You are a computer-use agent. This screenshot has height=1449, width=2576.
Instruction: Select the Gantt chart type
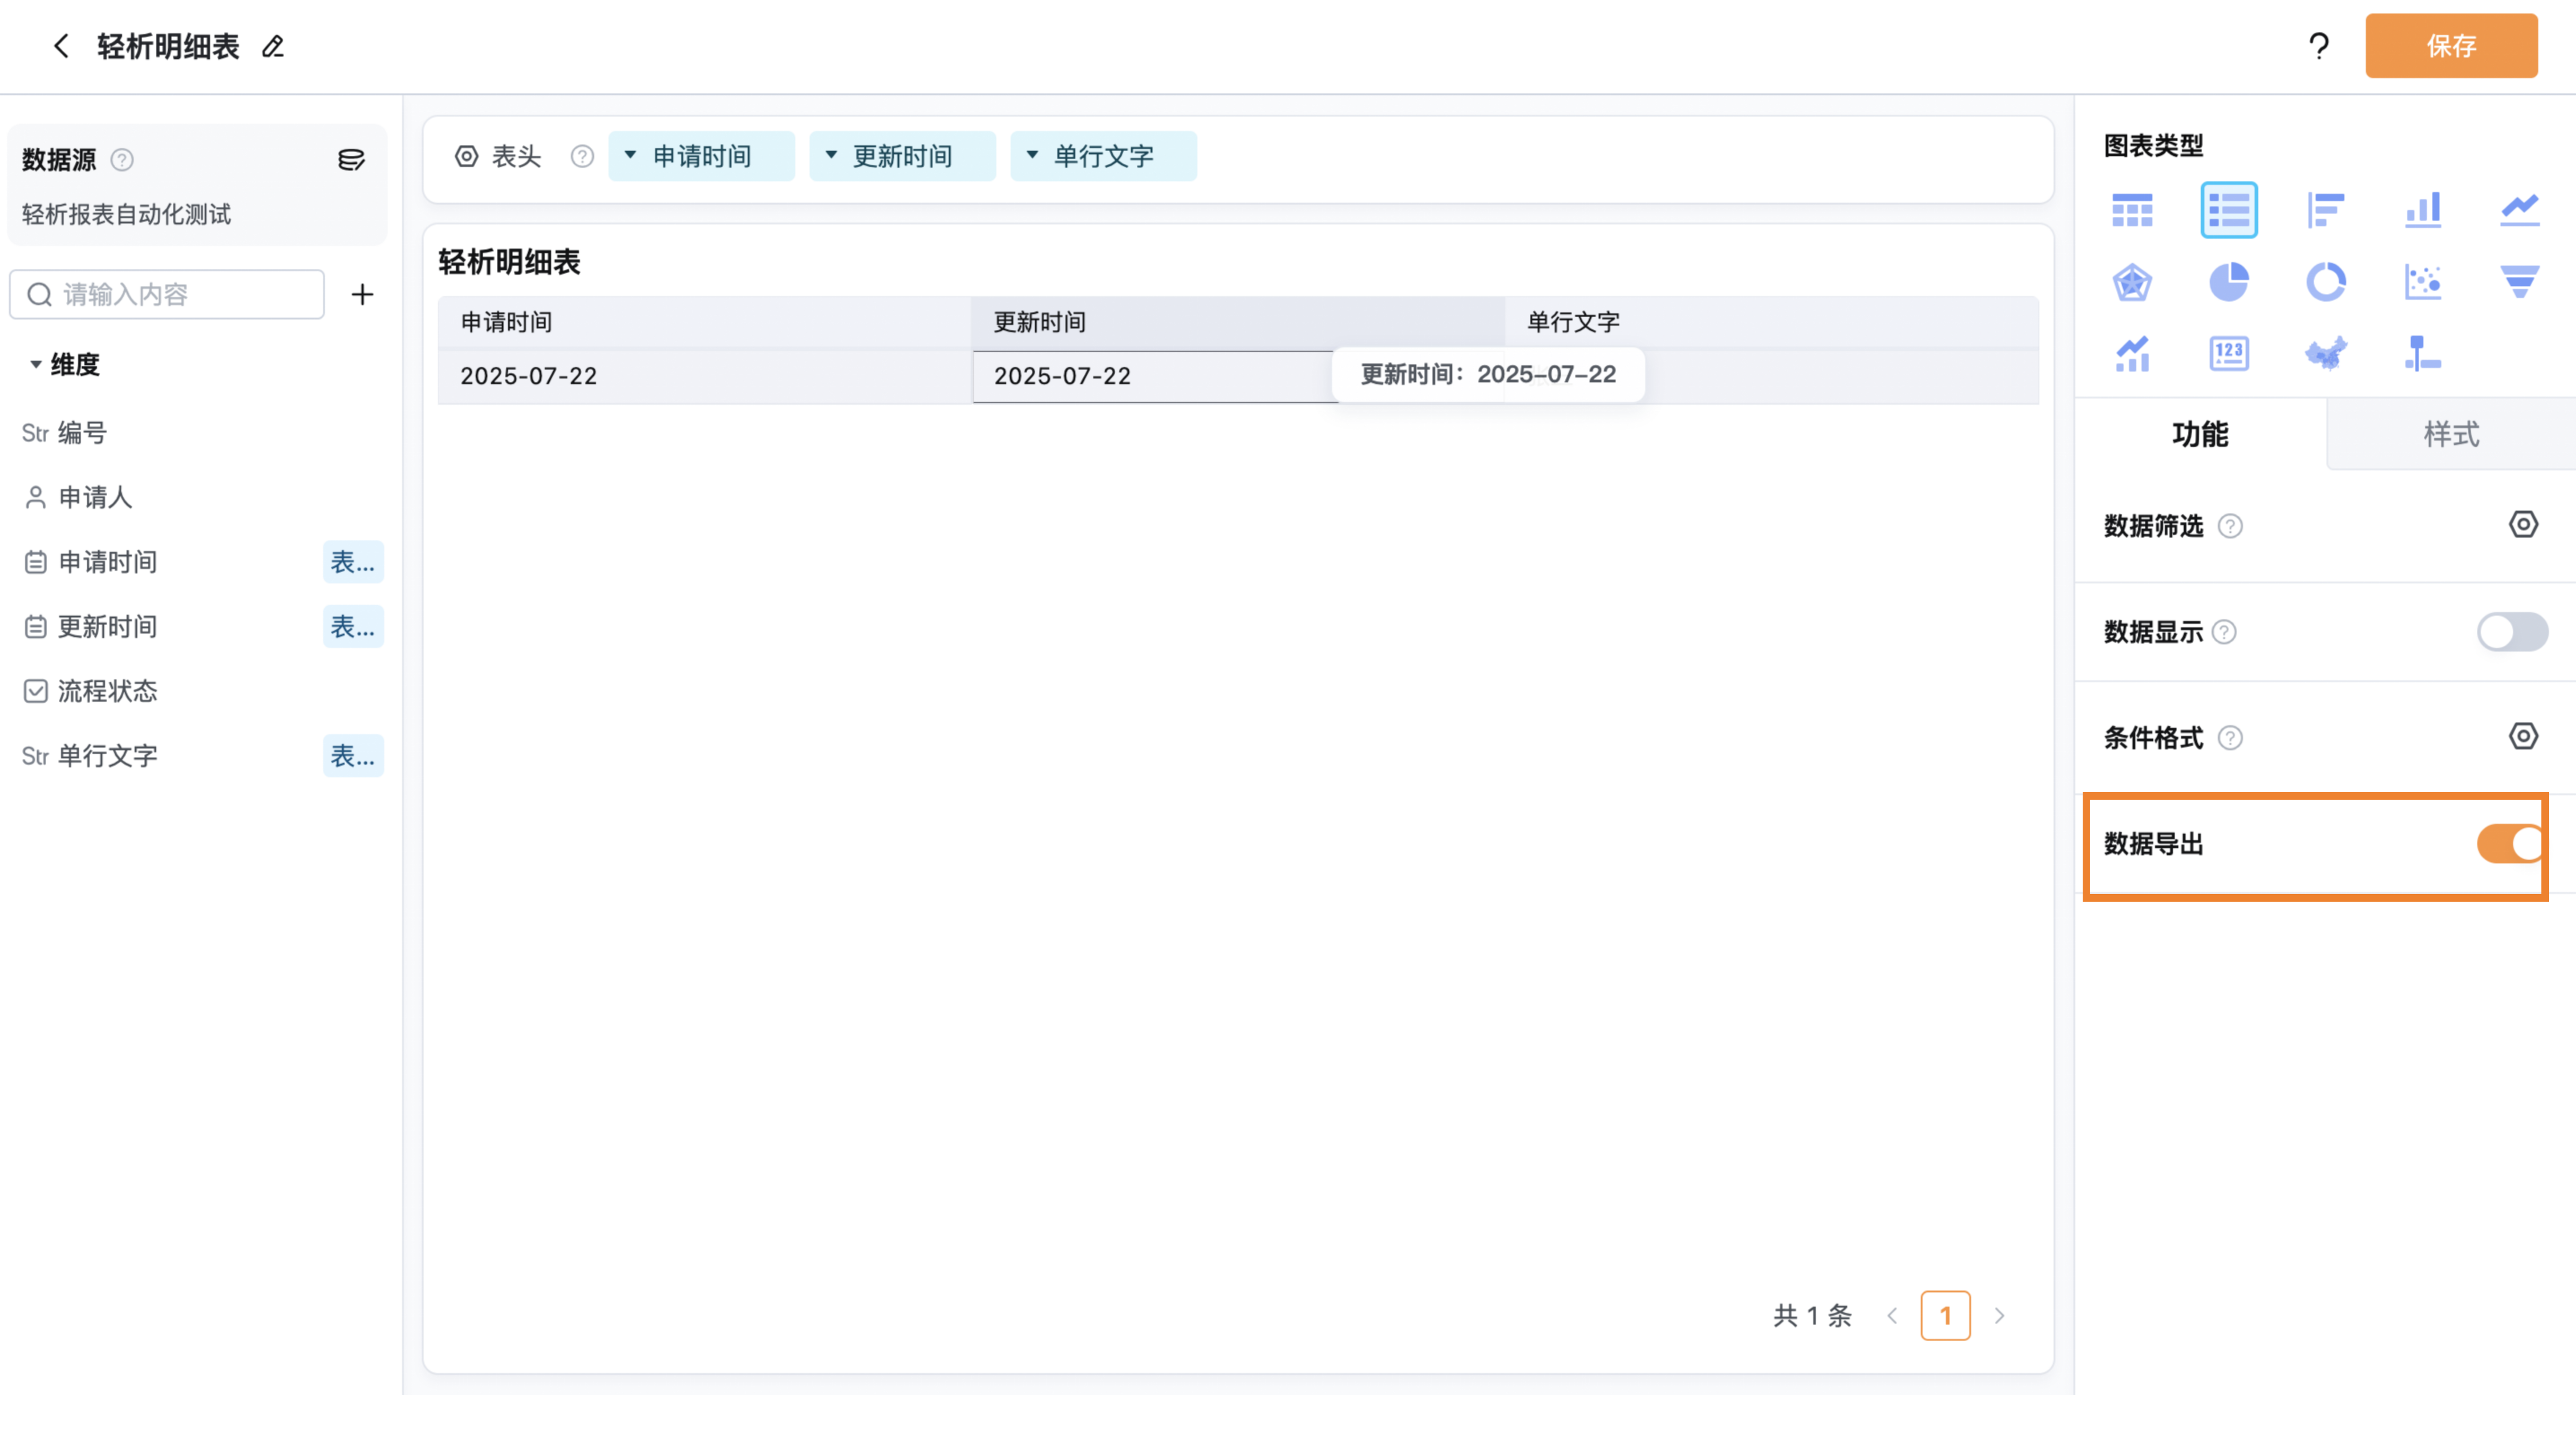(x=2423, y=354)
